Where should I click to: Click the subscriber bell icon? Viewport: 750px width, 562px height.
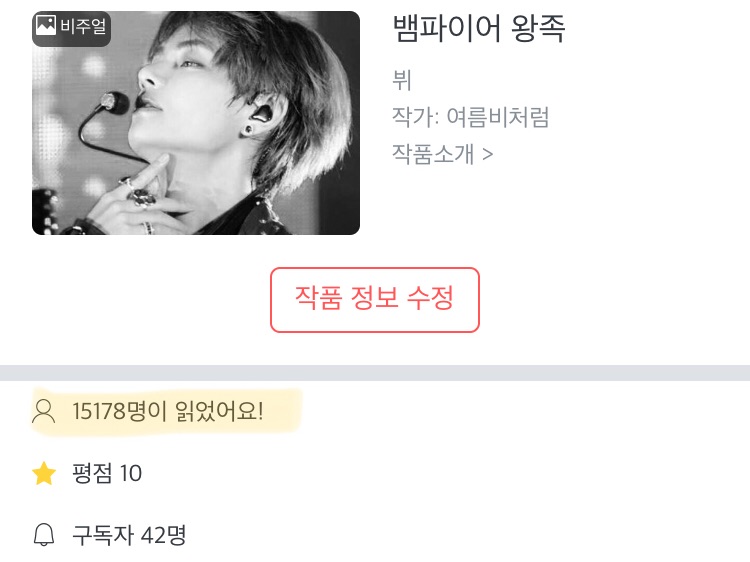click(44, 535)
